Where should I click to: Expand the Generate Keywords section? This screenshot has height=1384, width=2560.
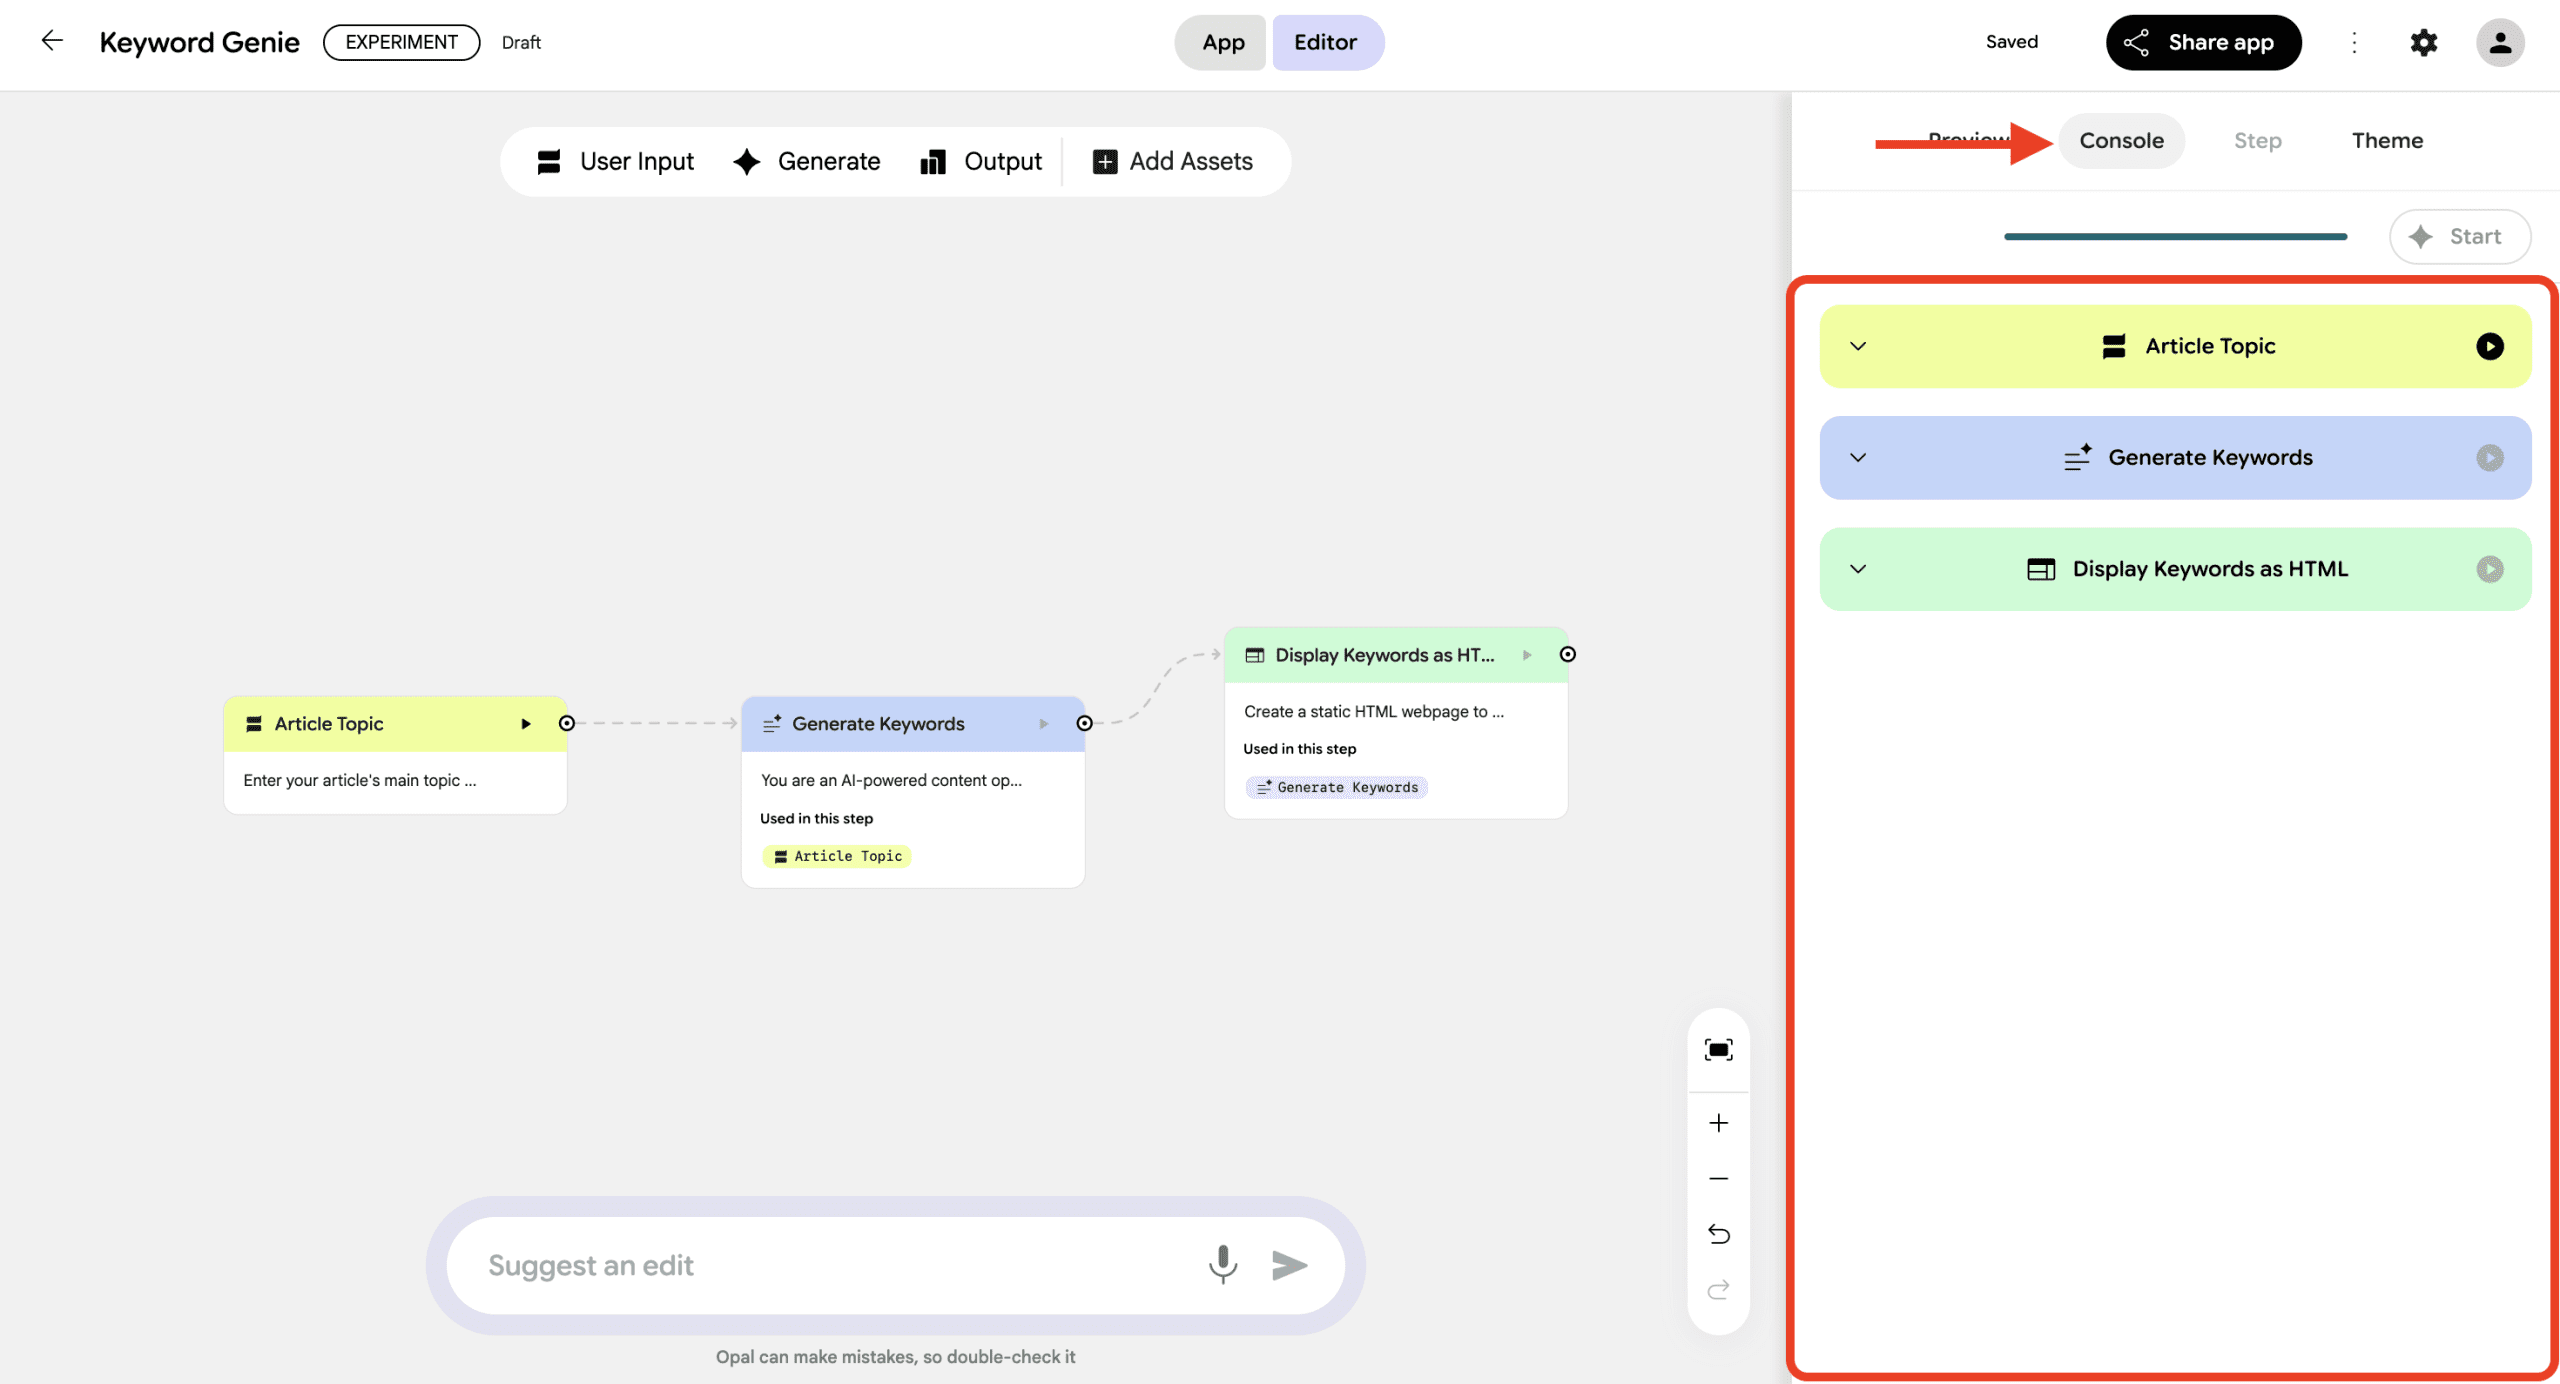point(1859,458)
